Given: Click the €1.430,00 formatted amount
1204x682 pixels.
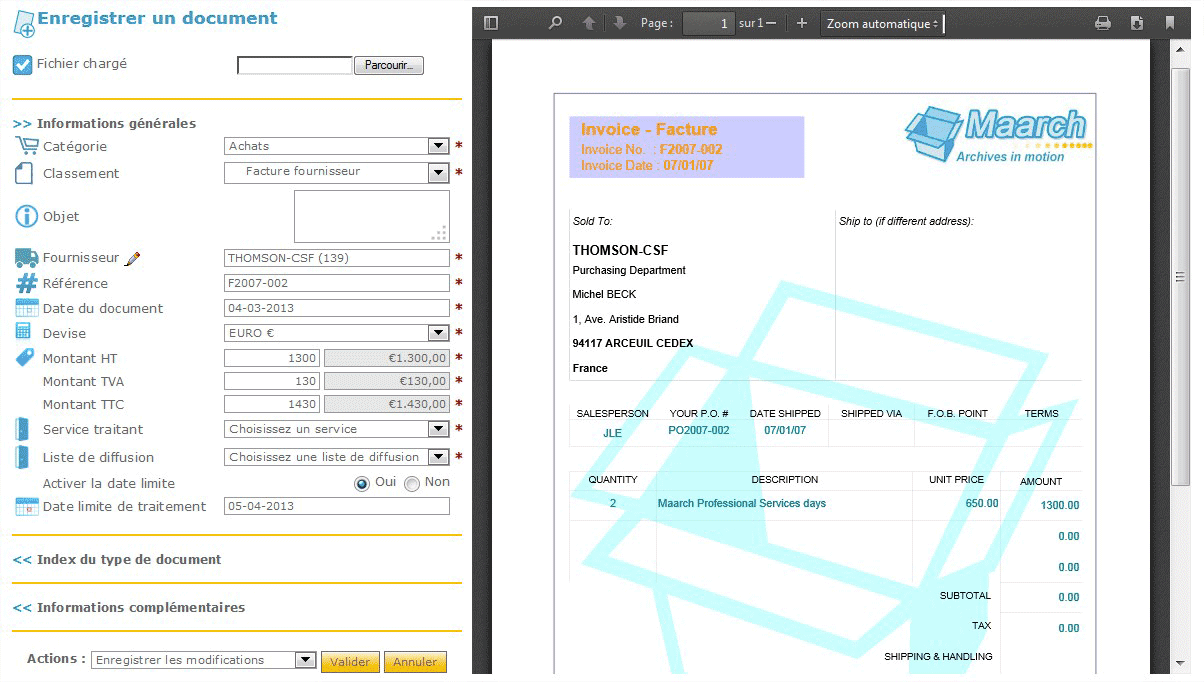Looking at the screenshot, I should click(x=387, y=404).
